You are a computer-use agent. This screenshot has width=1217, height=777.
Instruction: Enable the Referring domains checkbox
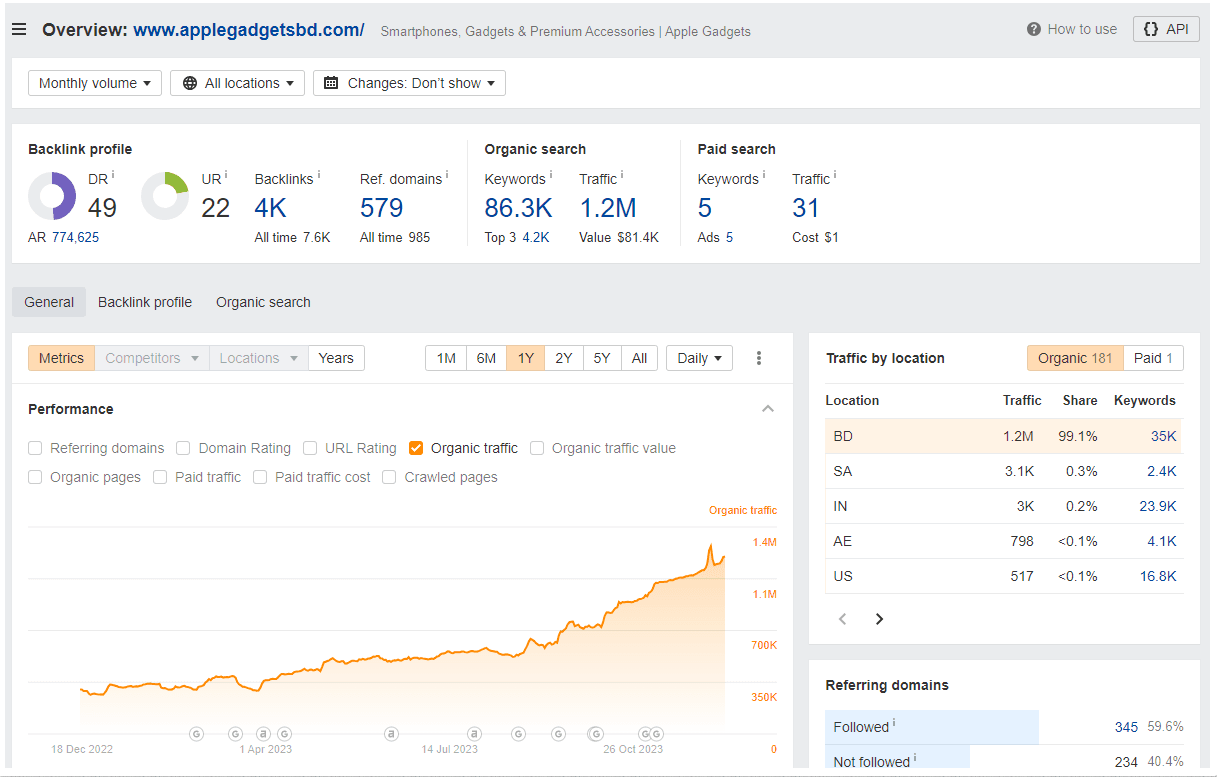point(35,448)
